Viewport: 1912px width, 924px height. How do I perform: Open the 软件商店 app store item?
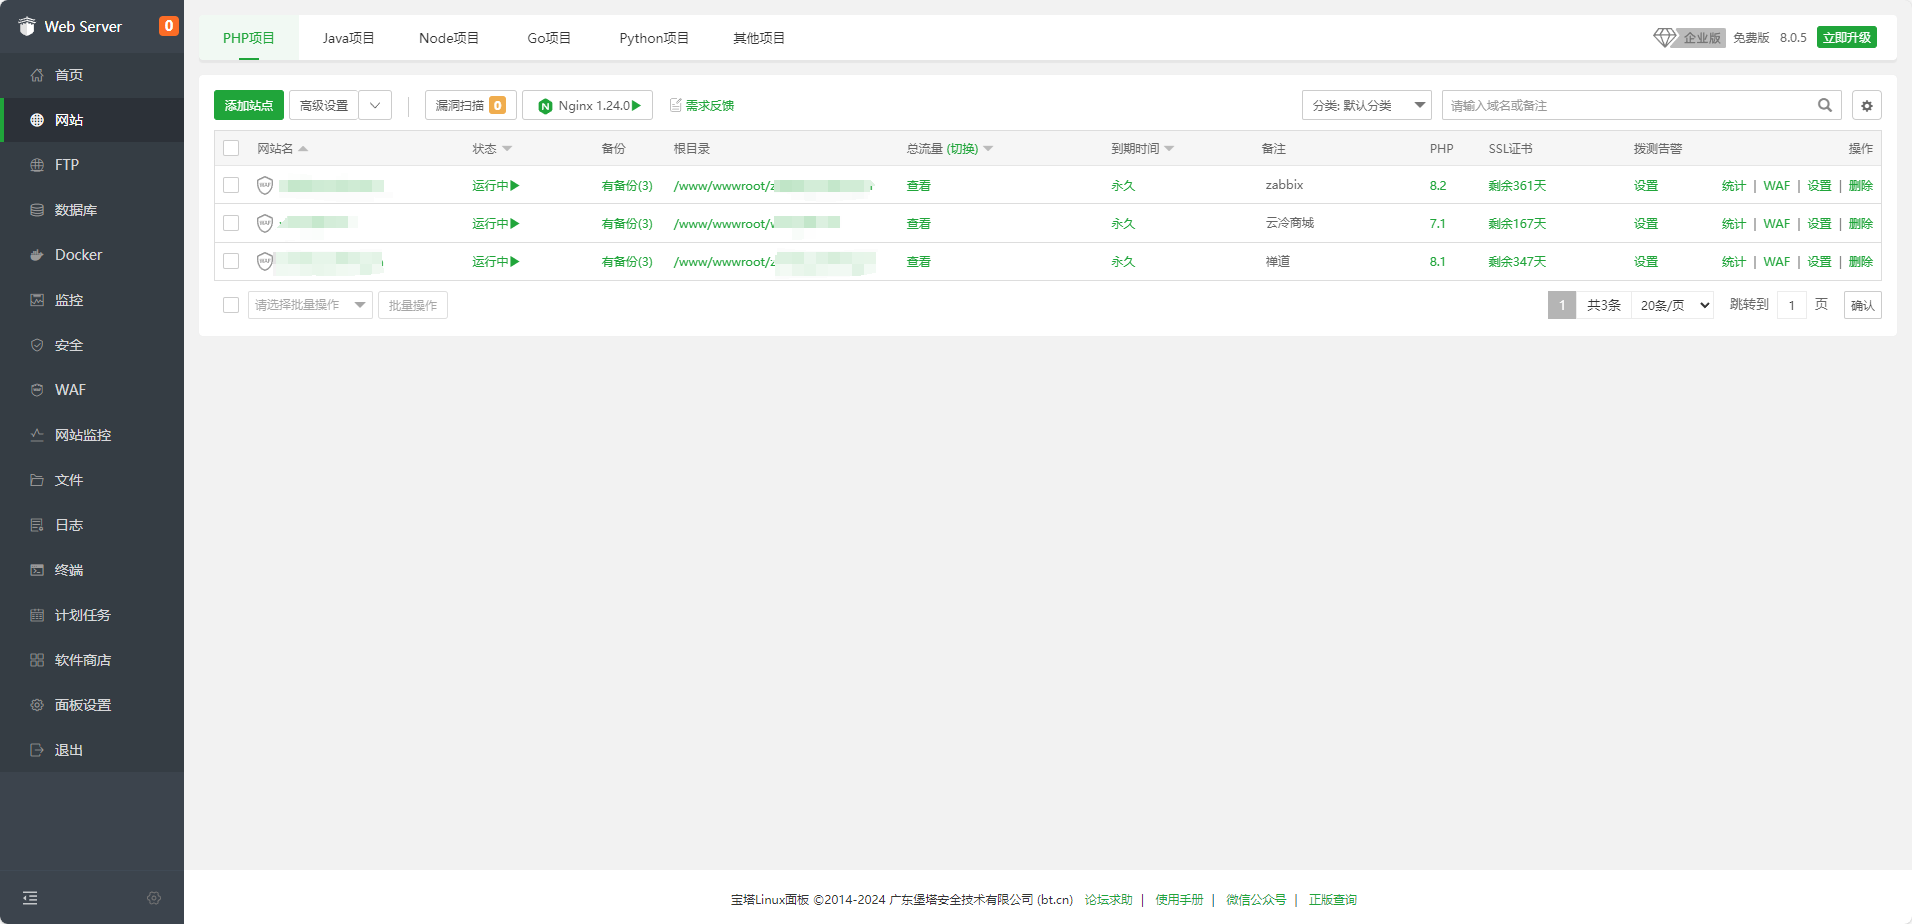[92, 660]
